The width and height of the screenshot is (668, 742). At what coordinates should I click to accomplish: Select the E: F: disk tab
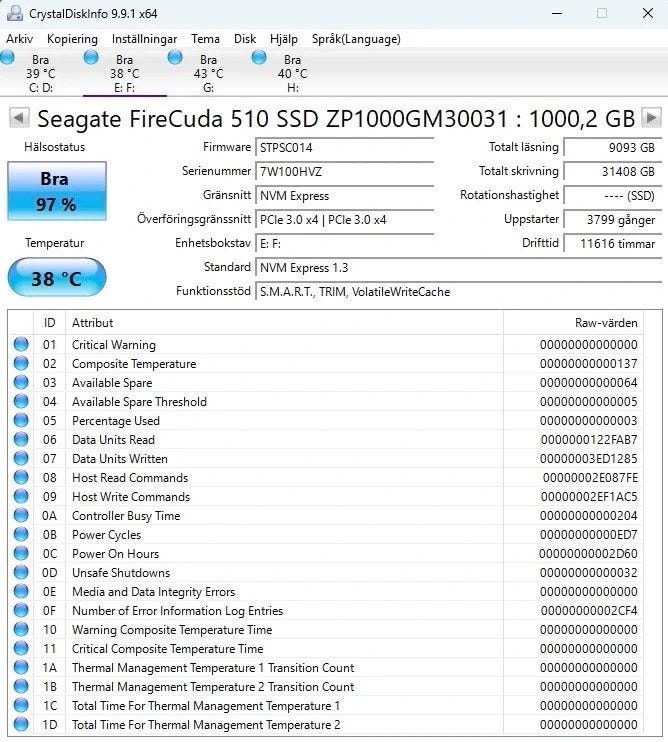tap(125, 73)
